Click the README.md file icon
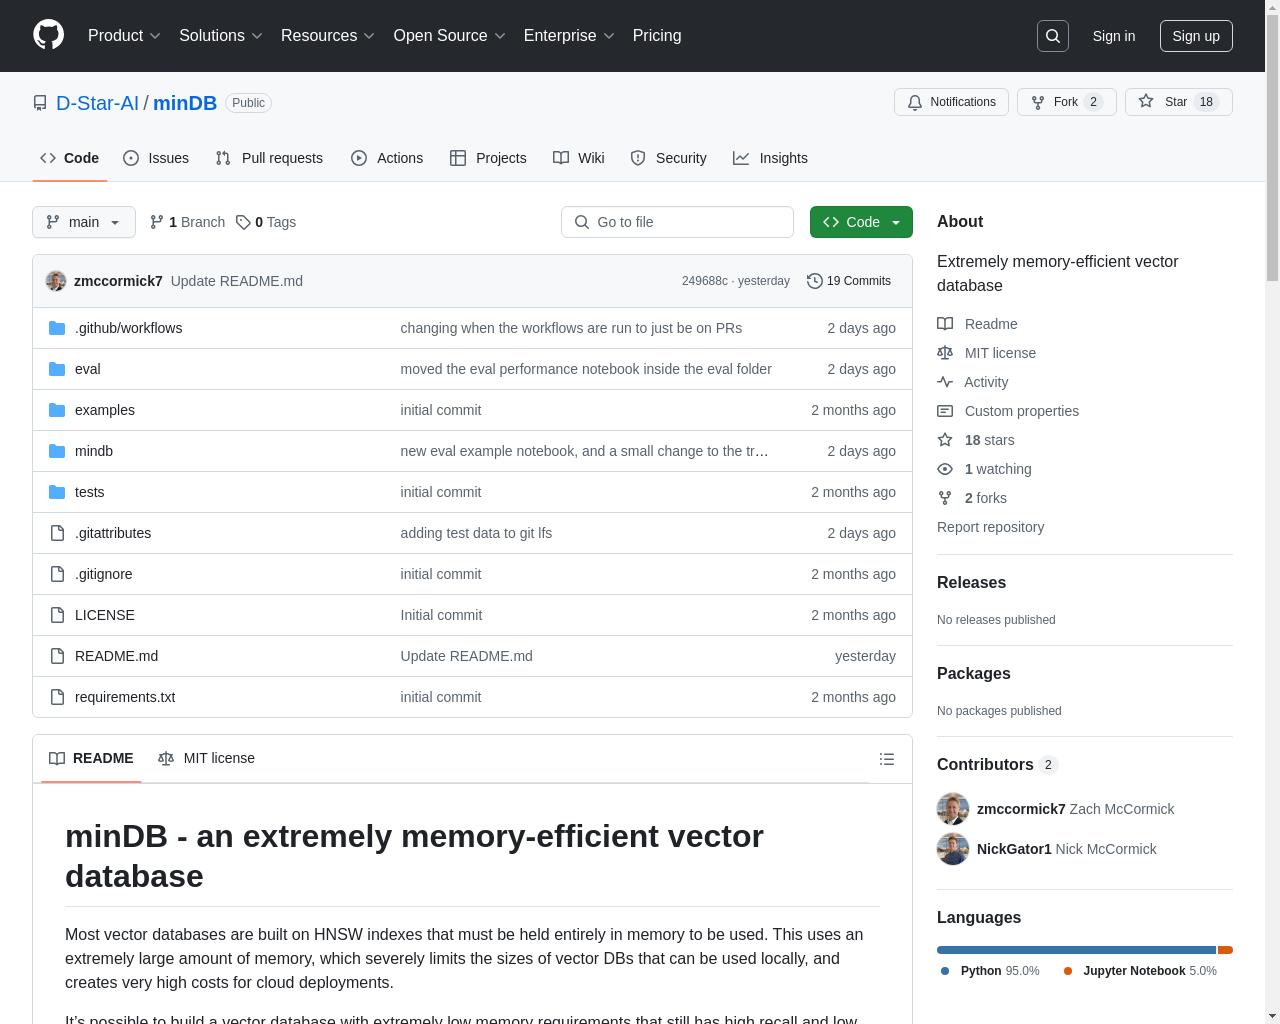The width and height of the screenshot is (1280, 1024). point(57,656)
